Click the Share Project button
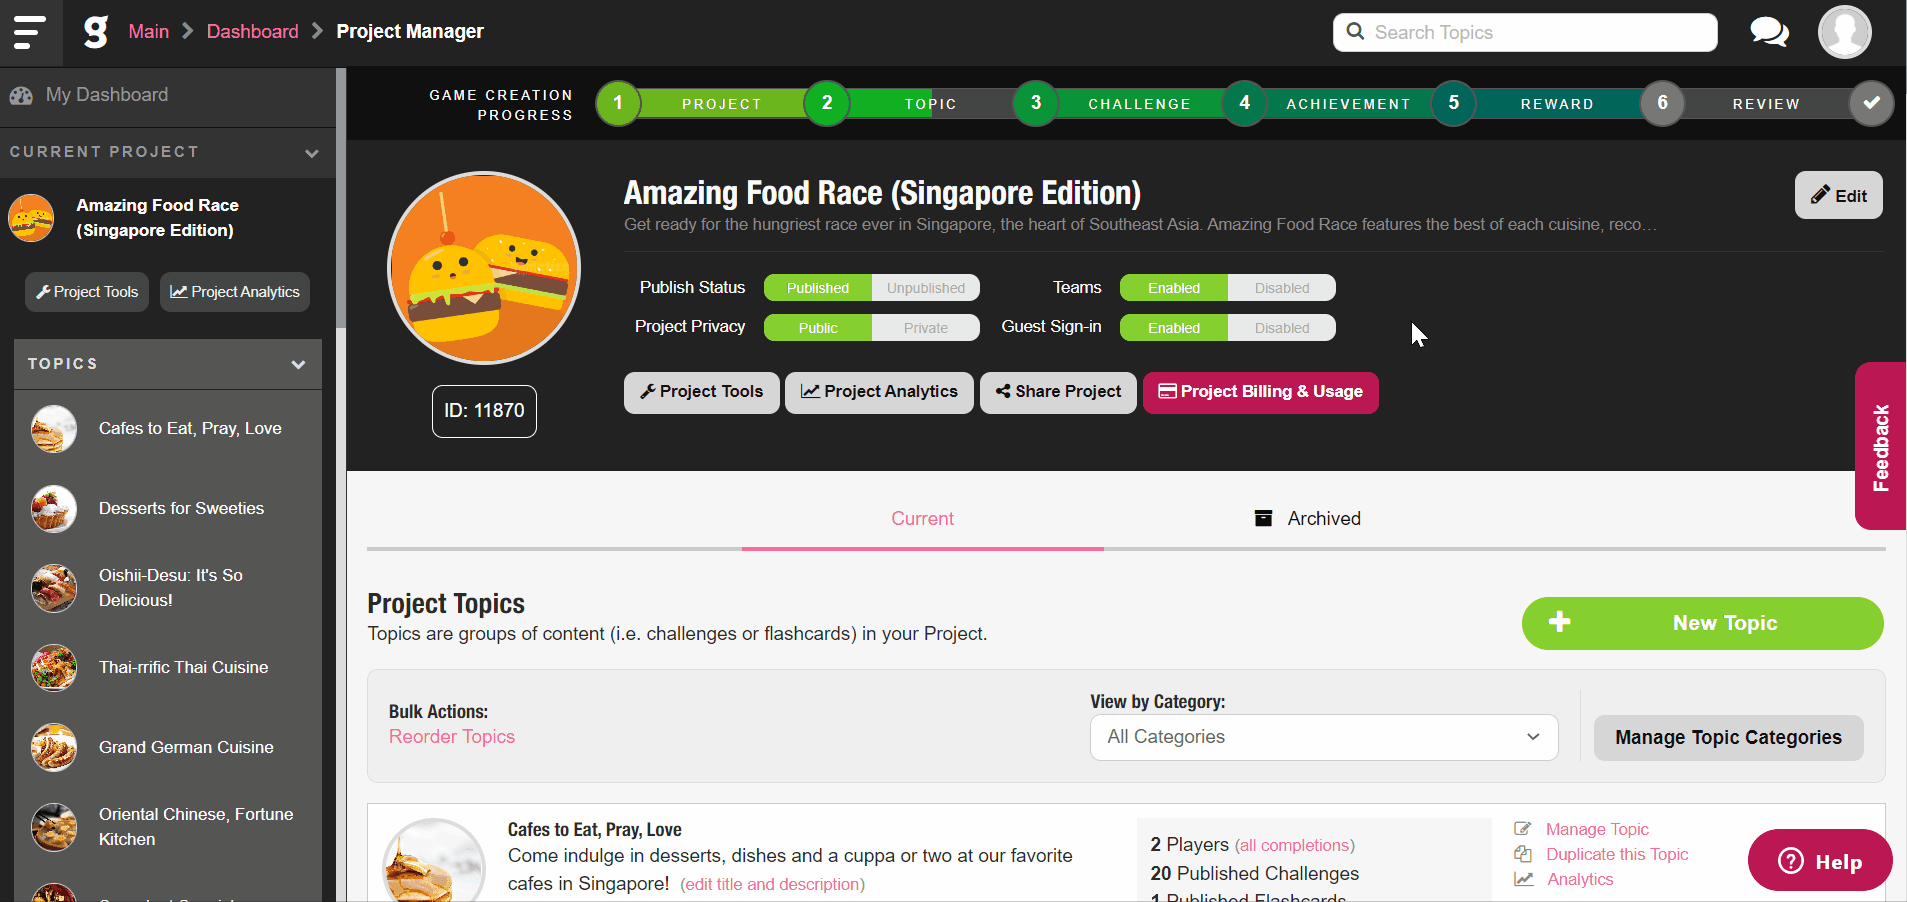 (1058, 392)
